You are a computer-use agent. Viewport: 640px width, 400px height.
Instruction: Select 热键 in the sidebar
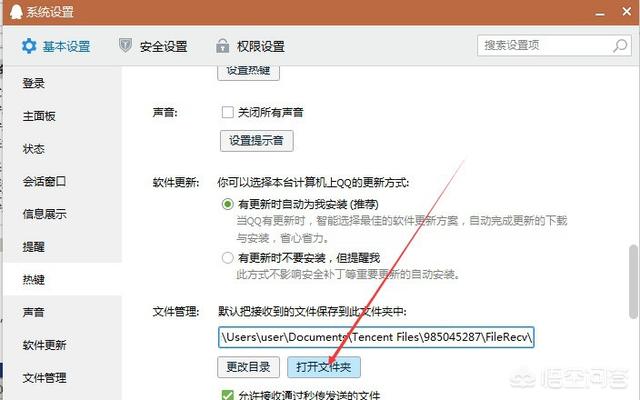click(x=62, y=280)
